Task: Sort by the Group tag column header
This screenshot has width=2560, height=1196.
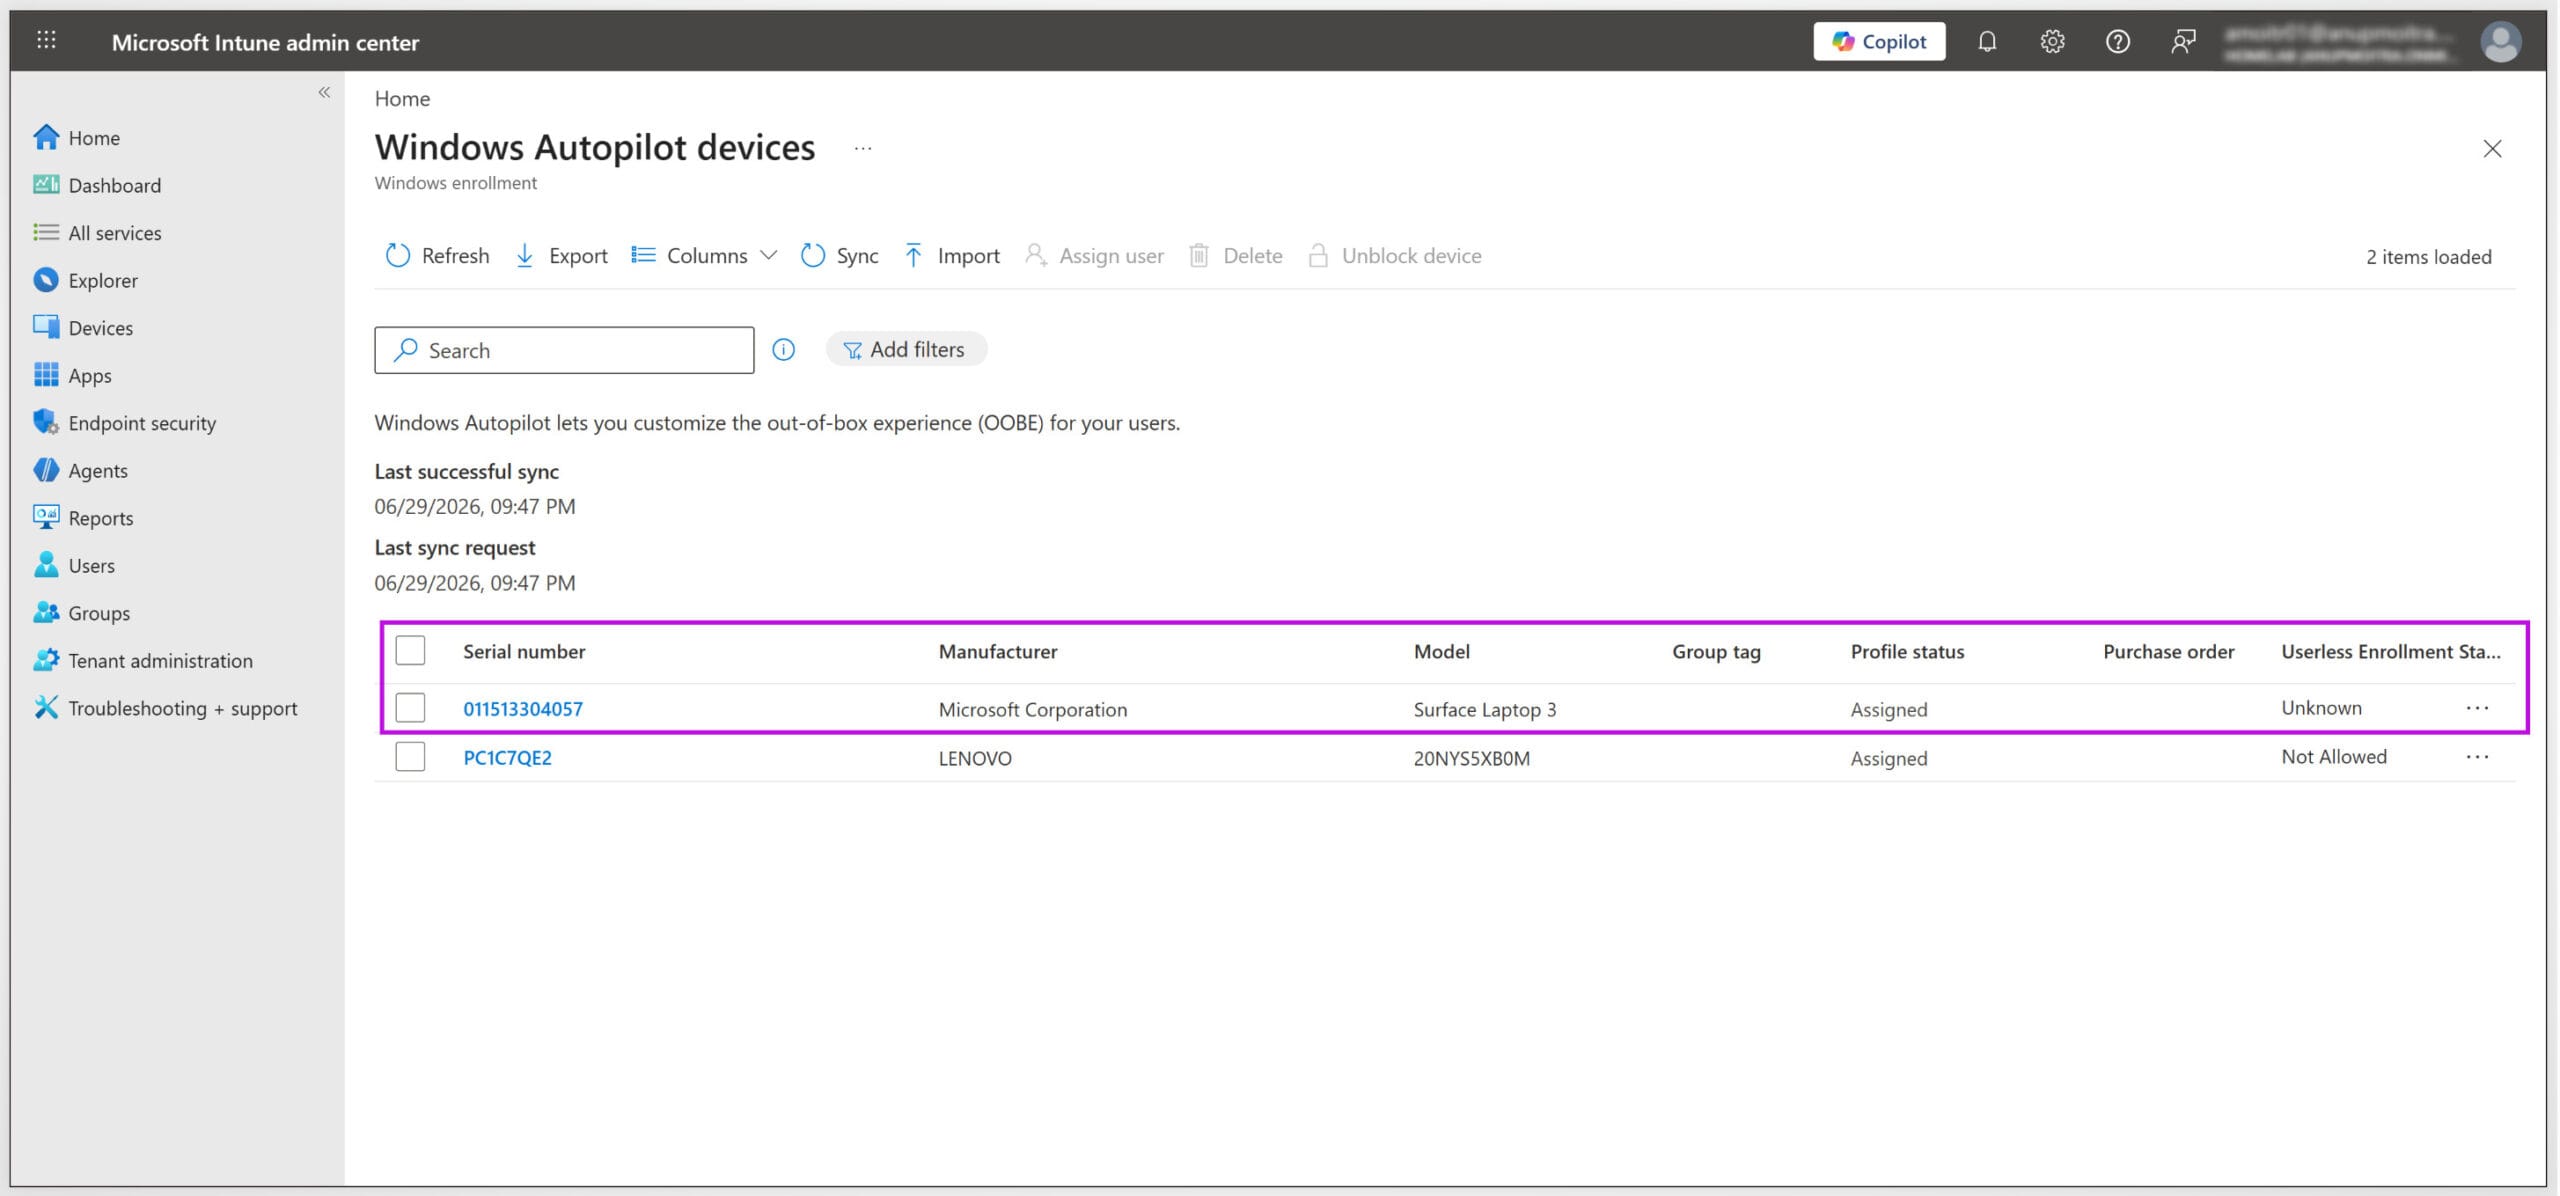Action: 1716,652
